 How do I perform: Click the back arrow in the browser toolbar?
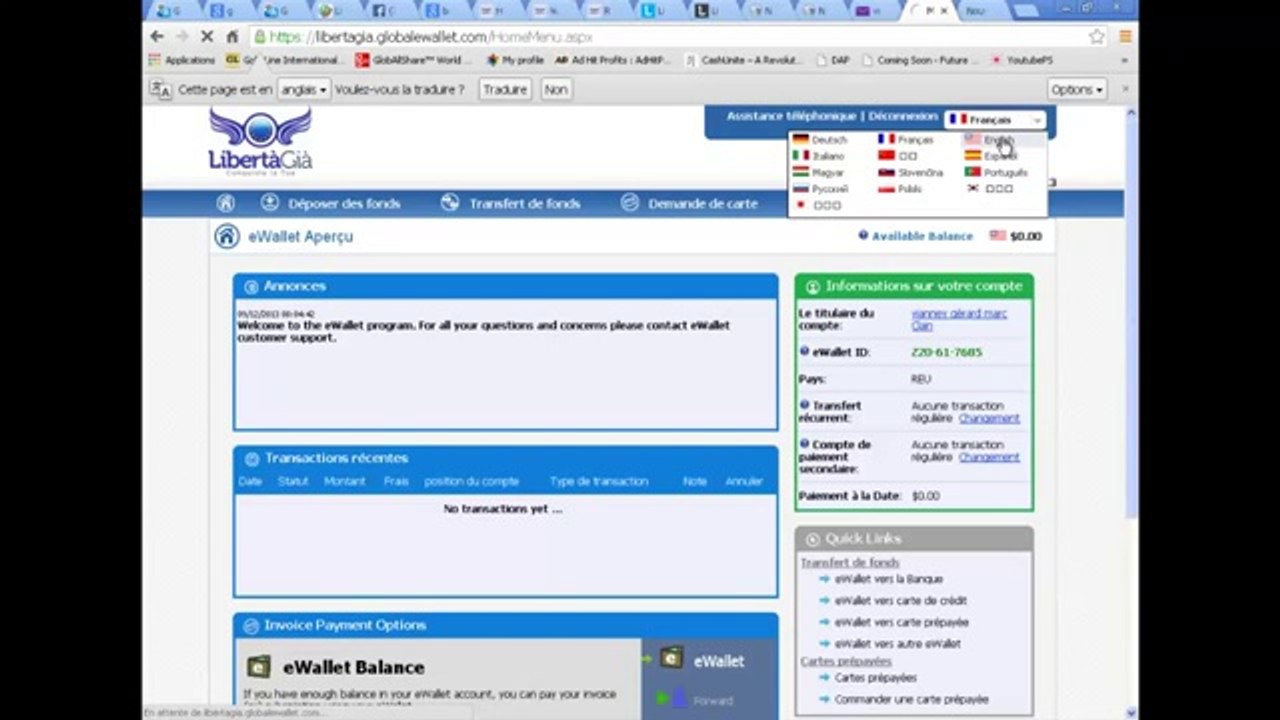tap(157, 36)
